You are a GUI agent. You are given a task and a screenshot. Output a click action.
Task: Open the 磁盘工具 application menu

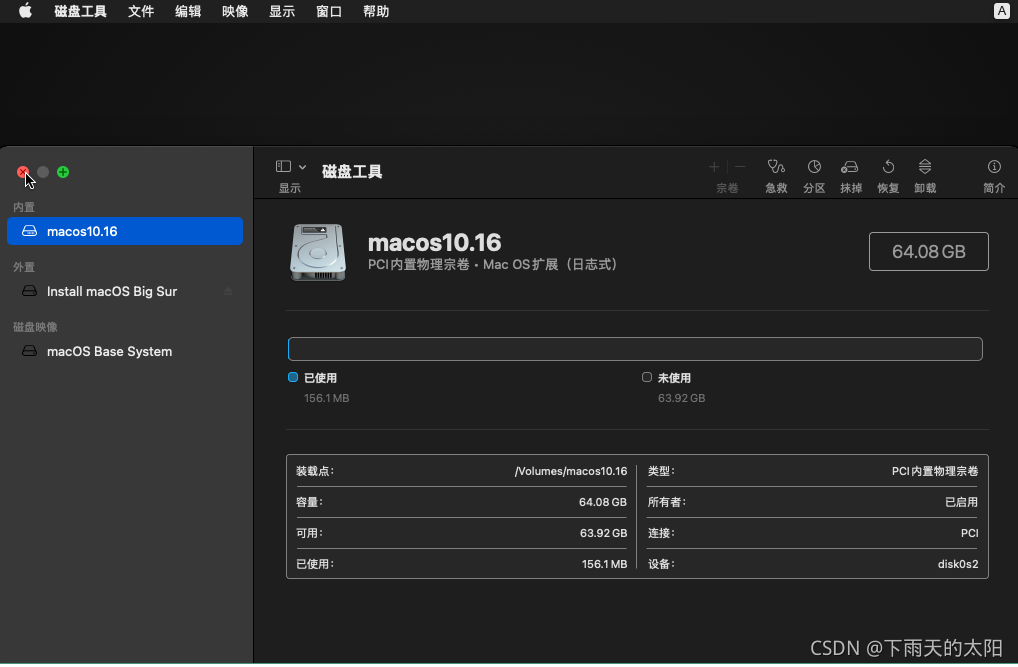(81, 11)
